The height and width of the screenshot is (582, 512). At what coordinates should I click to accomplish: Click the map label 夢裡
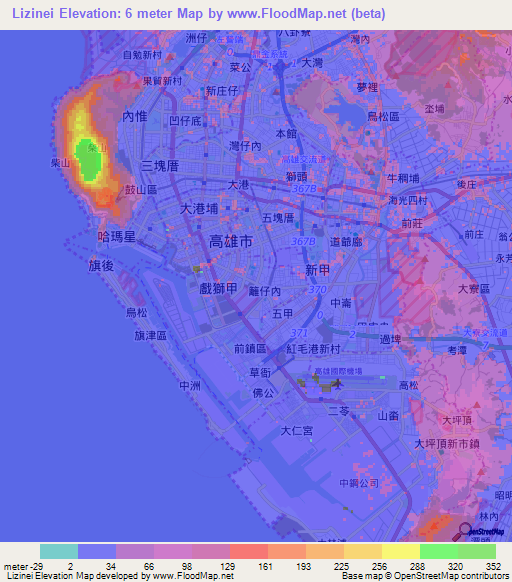coord(367,88)
